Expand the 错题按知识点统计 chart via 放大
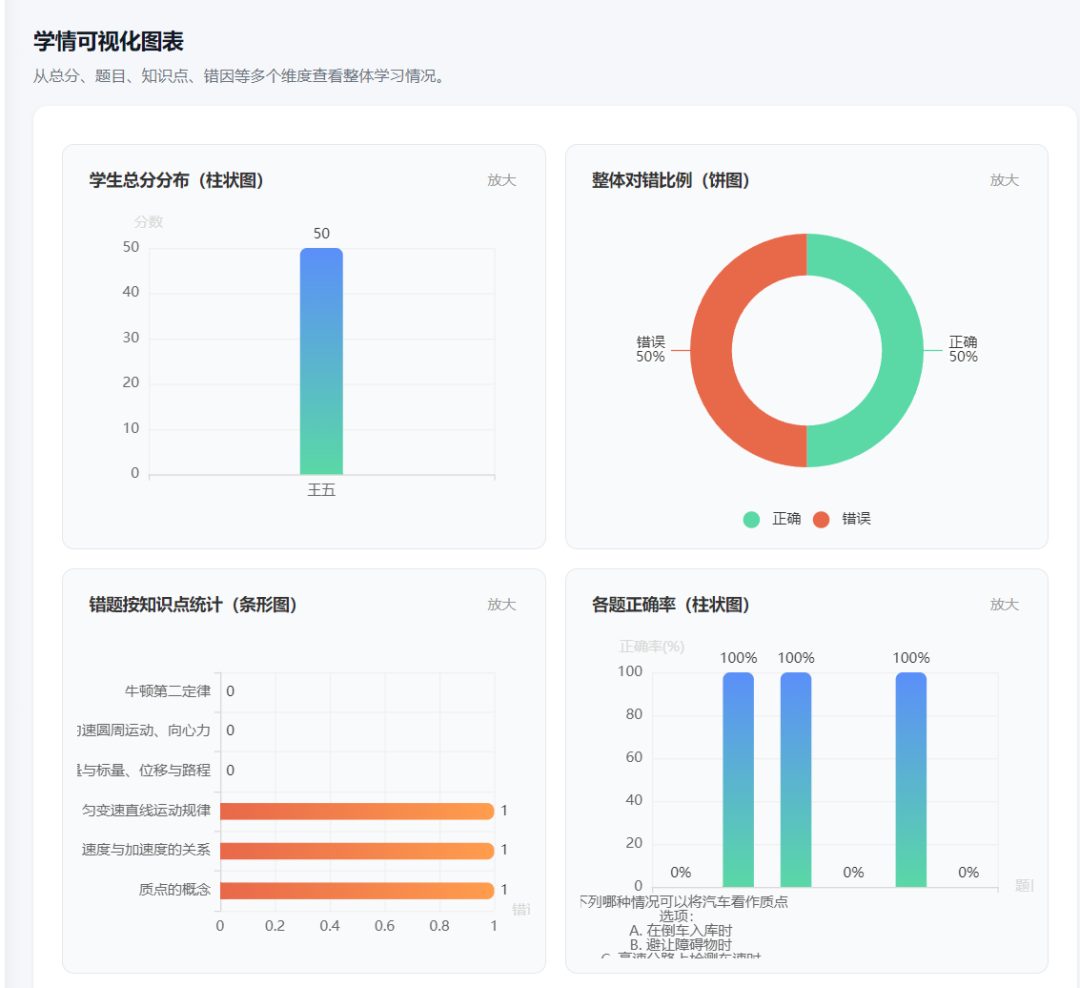The image size is (1080, 988). pos(500,604)
